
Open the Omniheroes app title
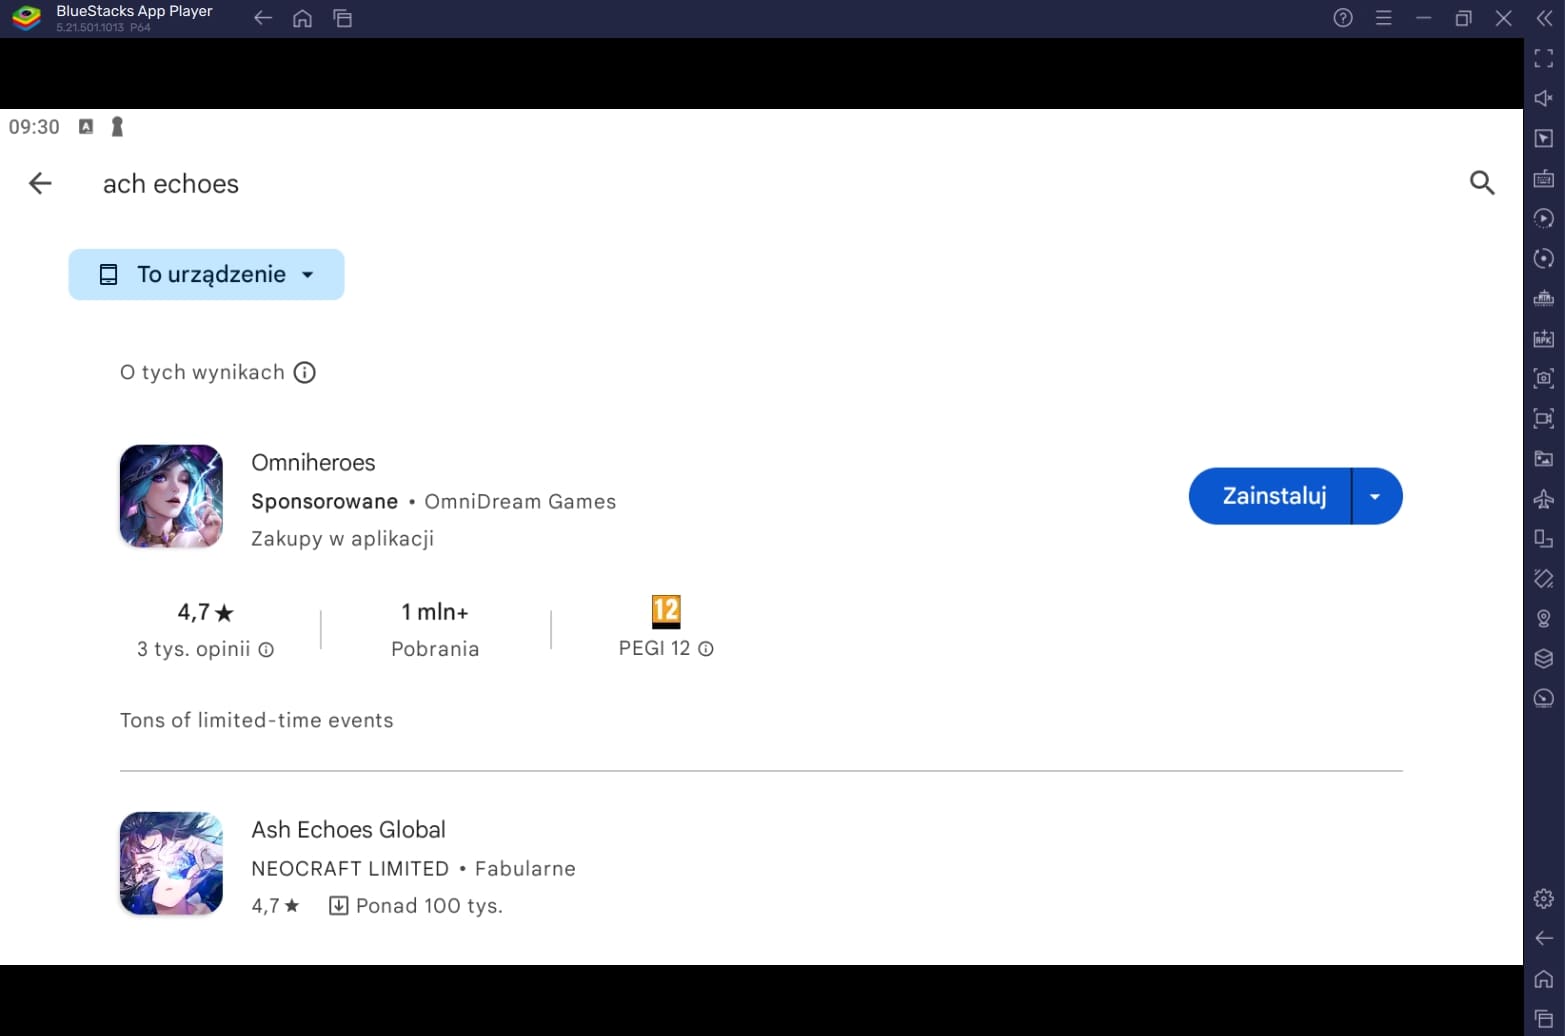313,462
